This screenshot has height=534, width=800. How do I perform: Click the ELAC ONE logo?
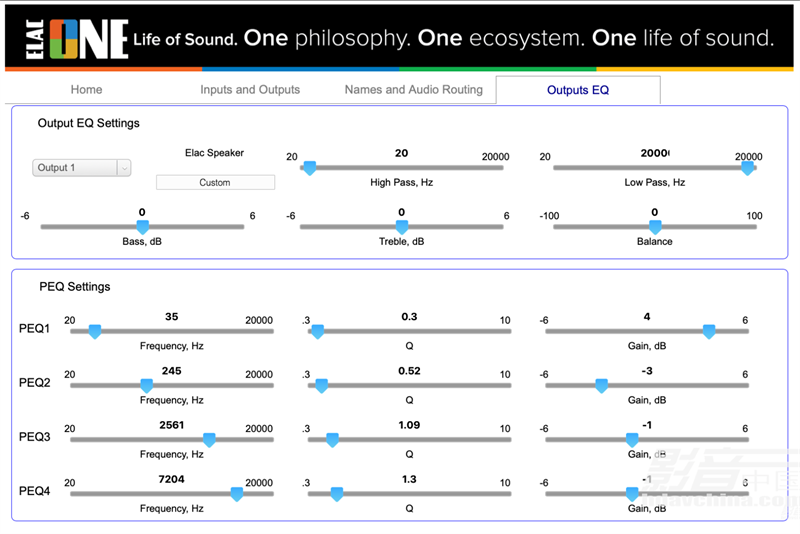coord(77,39)
